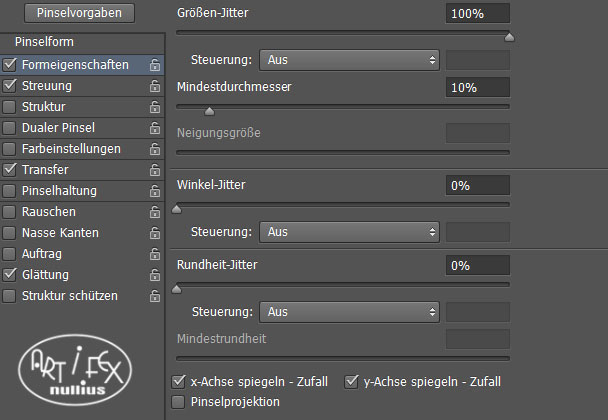608x420 pixels.
Task: Toggle lock icon beside Struktur schützen
Action: pos(155,296)
